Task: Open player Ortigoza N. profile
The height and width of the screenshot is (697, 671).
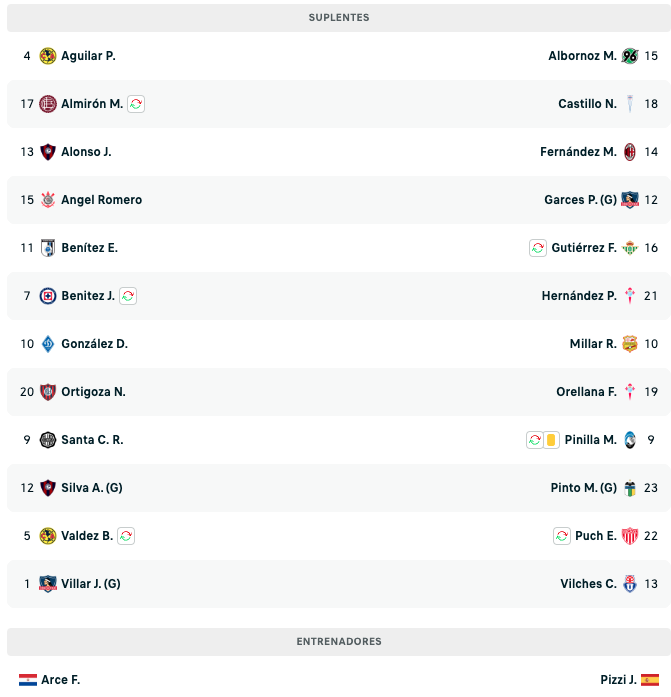Action: (93, 392)
